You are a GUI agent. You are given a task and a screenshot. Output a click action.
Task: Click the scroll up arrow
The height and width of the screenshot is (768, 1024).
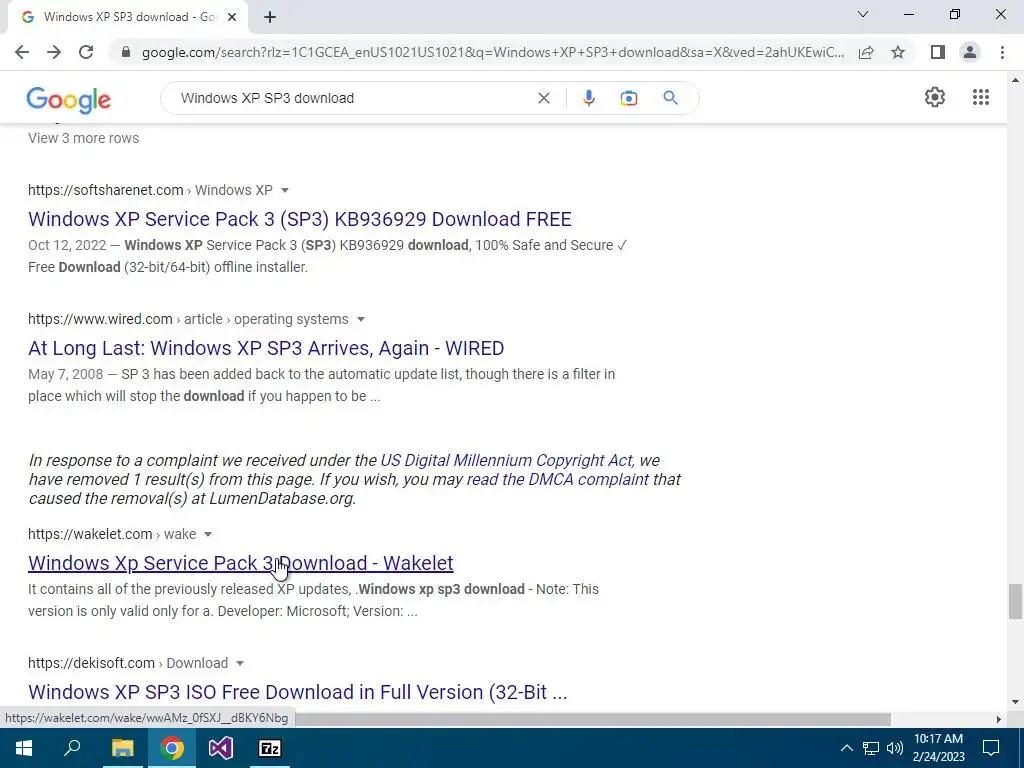[x=1015, y=80]
